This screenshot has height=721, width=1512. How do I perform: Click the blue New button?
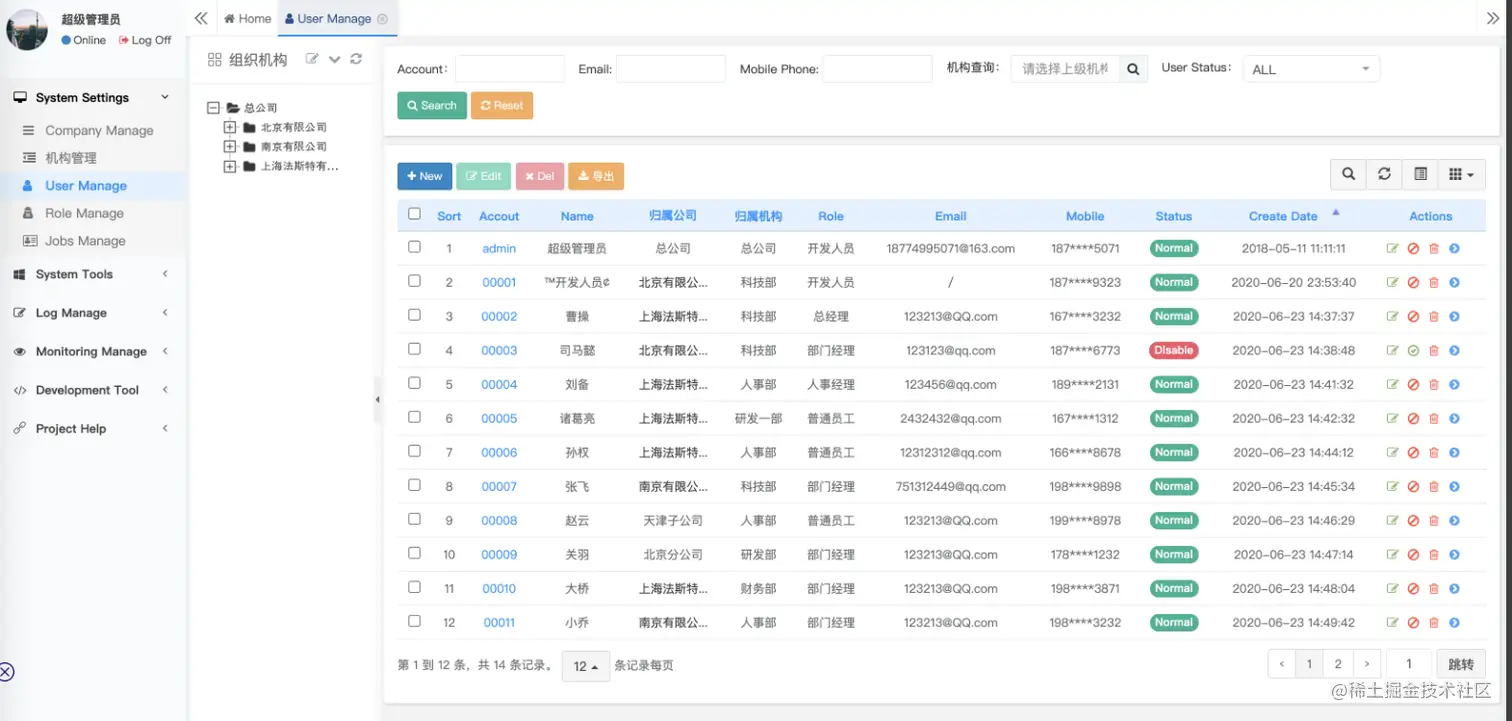(x=425, y=176)
